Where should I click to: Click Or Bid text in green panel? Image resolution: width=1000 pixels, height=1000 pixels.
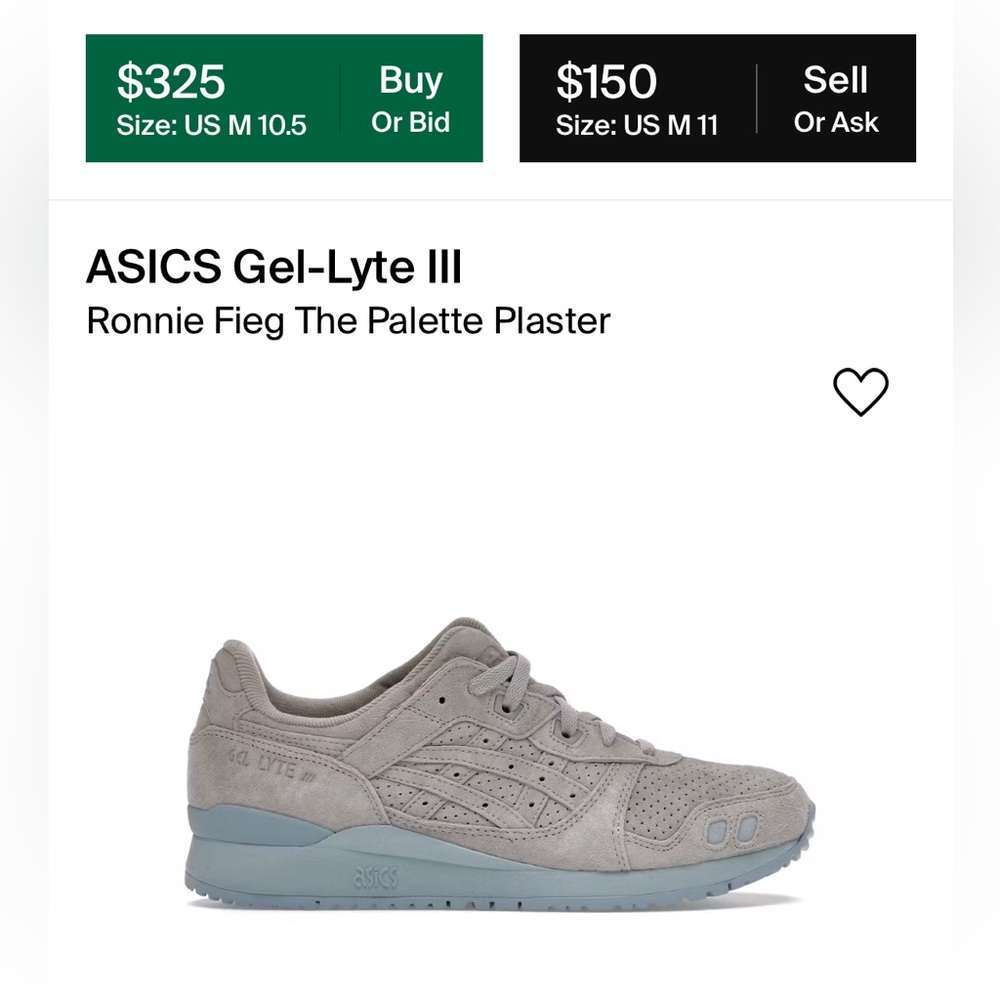(x=413, y=123)
